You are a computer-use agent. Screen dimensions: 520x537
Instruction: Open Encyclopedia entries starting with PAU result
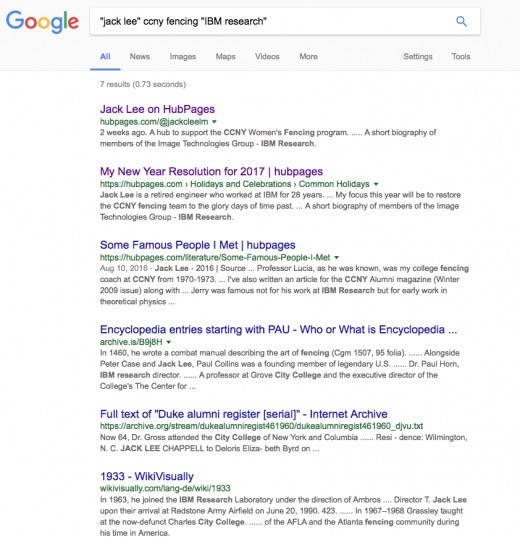pyautogui.click(x=278, y=329)
